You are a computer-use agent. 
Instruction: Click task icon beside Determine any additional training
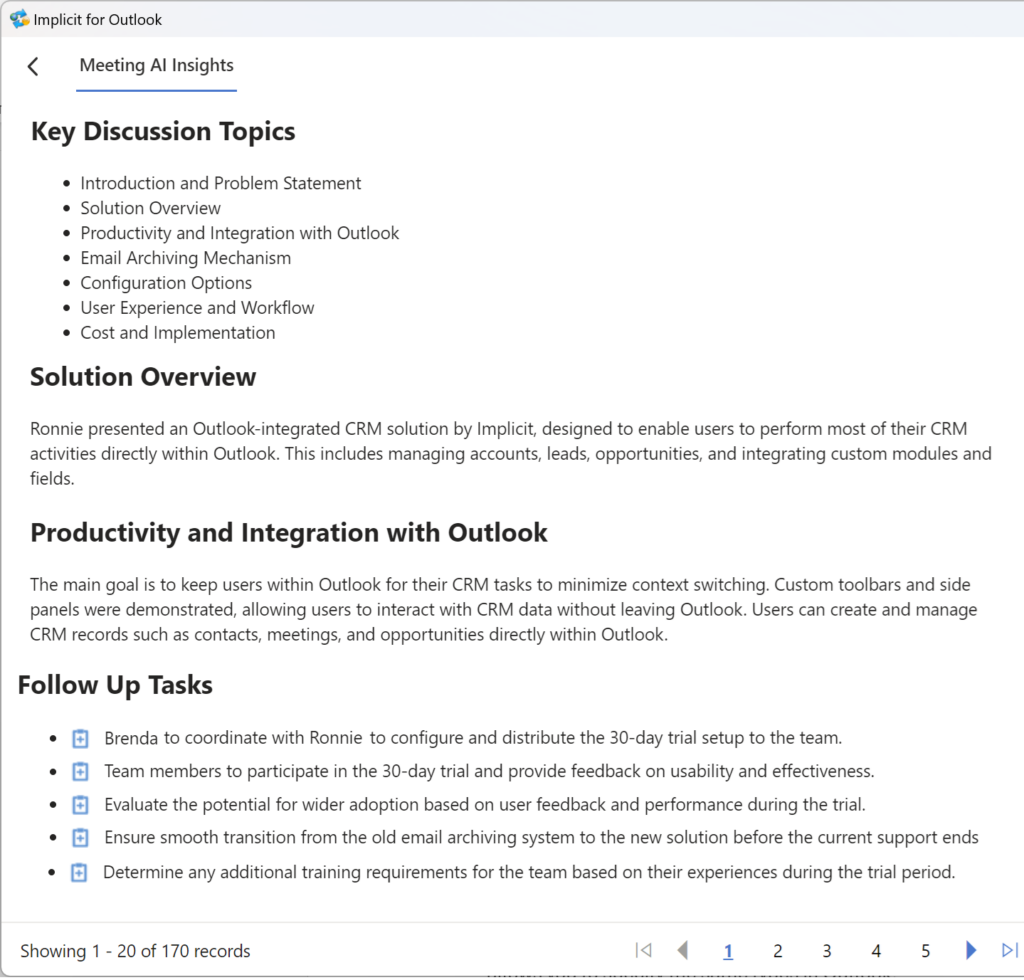point(80,872)
